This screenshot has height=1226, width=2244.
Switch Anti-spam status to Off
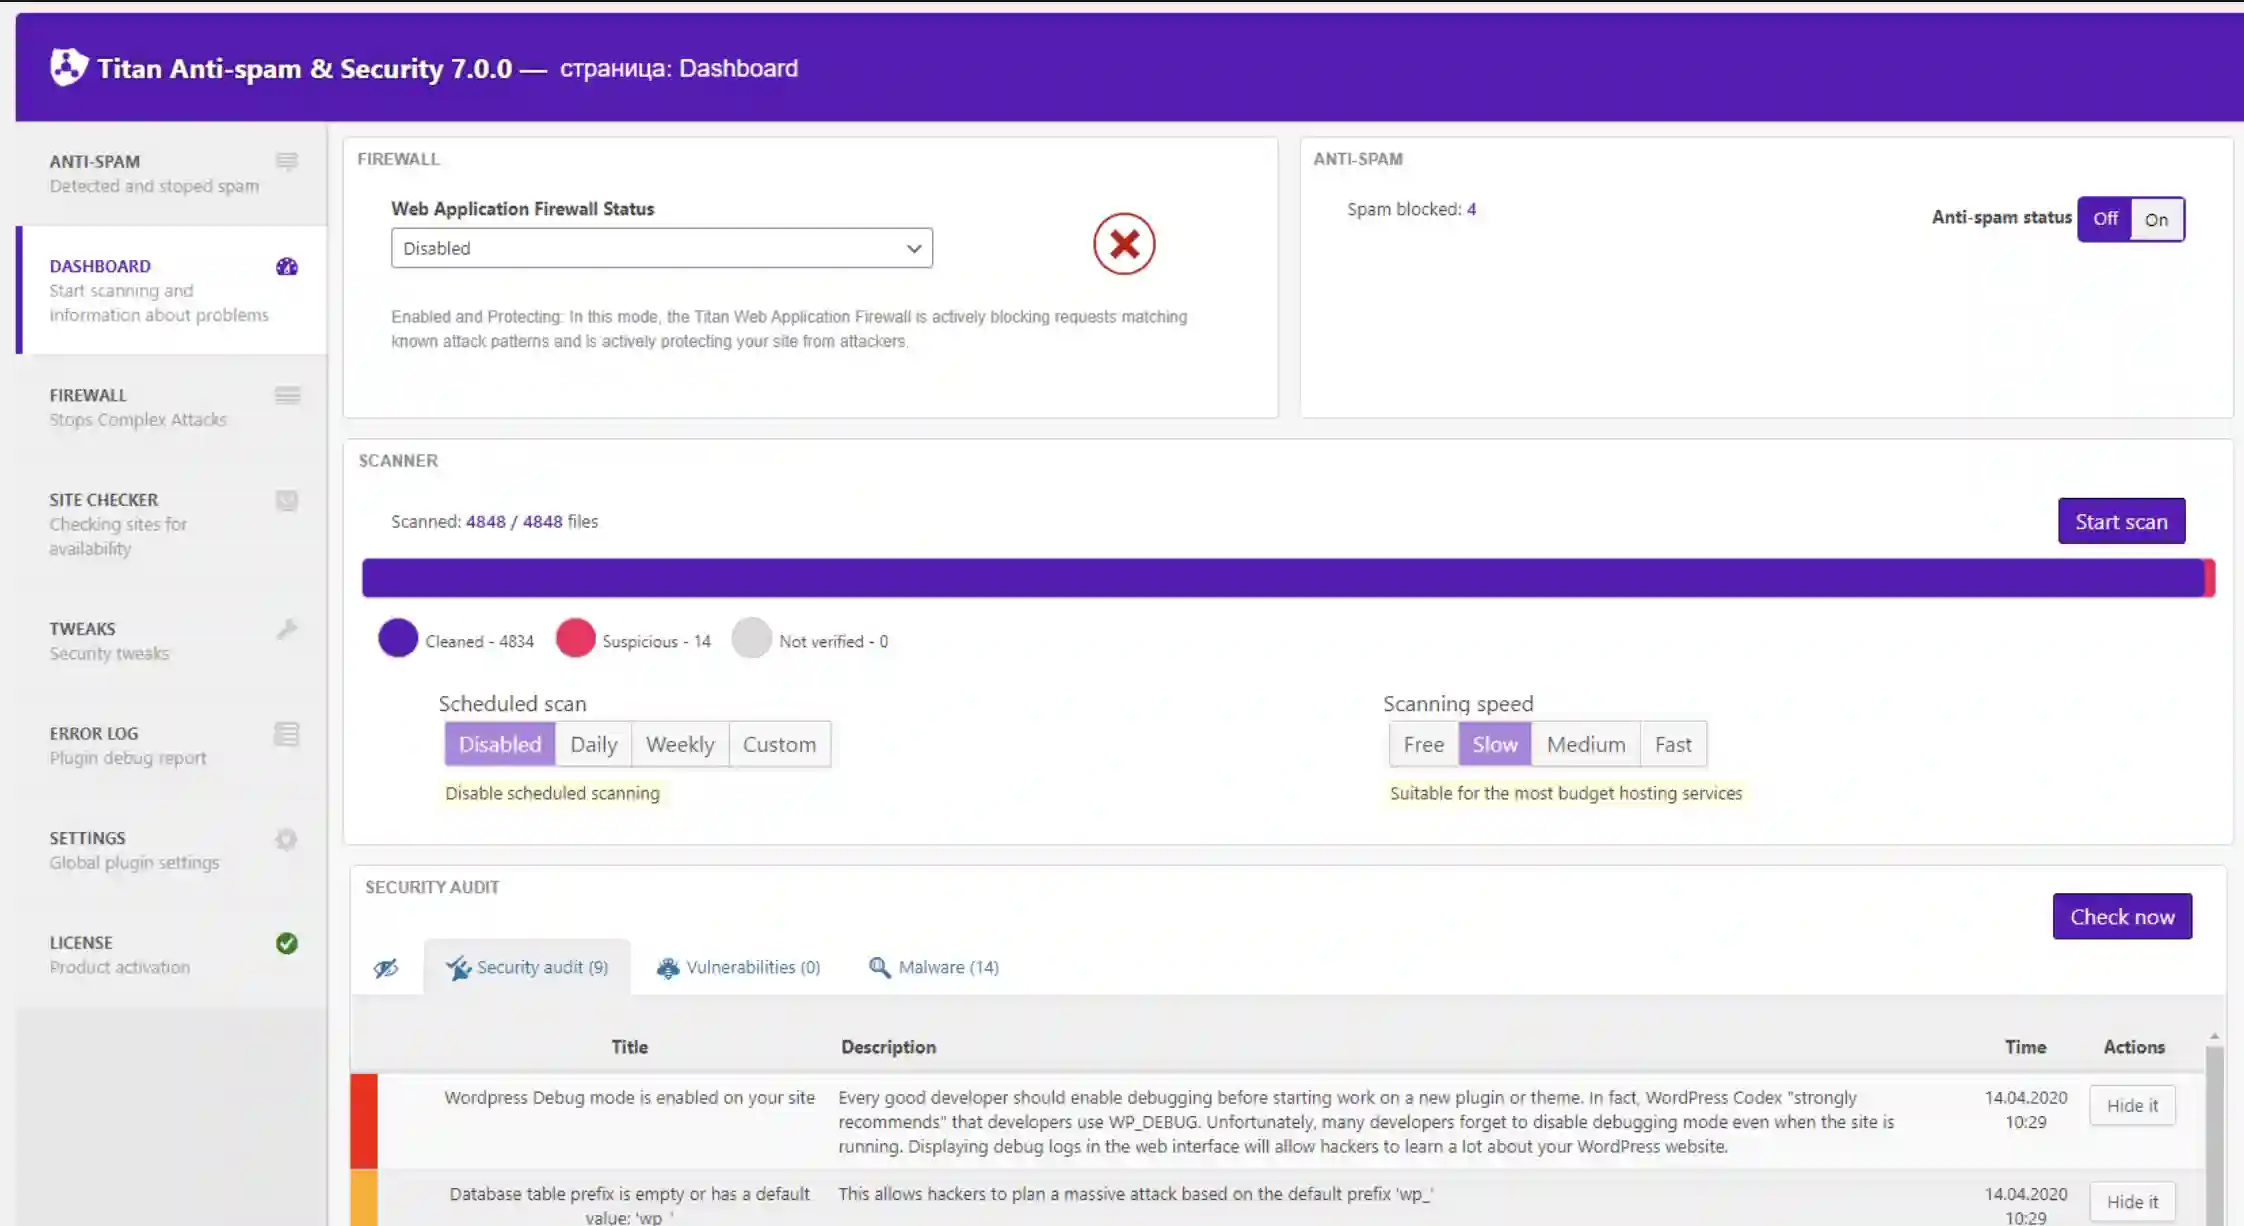(x=2105, y=219)
